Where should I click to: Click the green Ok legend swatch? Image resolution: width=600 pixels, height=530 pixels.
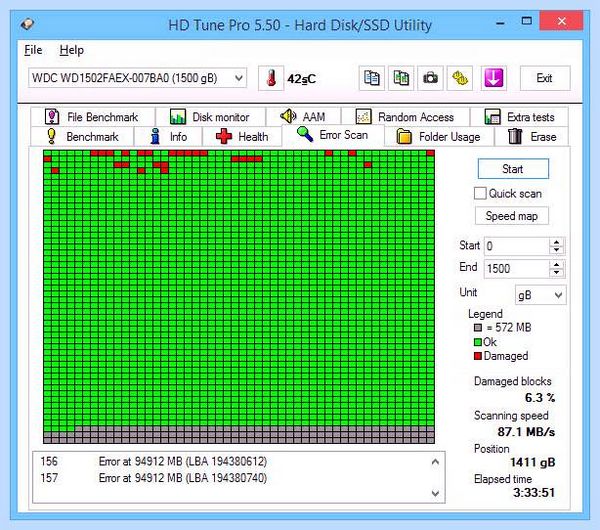pyautogui.click(x=478, y=342)
